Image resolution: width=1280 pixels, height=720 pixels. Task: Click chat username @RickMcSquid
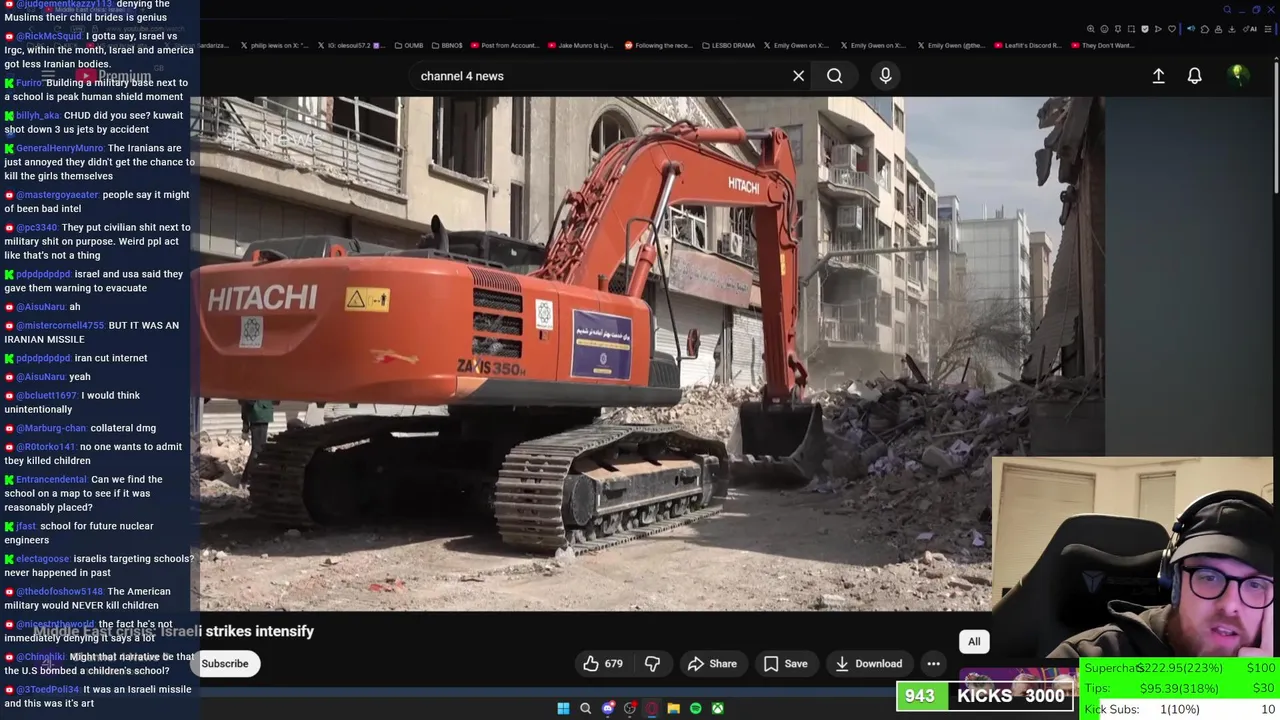pyautogui.click(x=49, y=36)
